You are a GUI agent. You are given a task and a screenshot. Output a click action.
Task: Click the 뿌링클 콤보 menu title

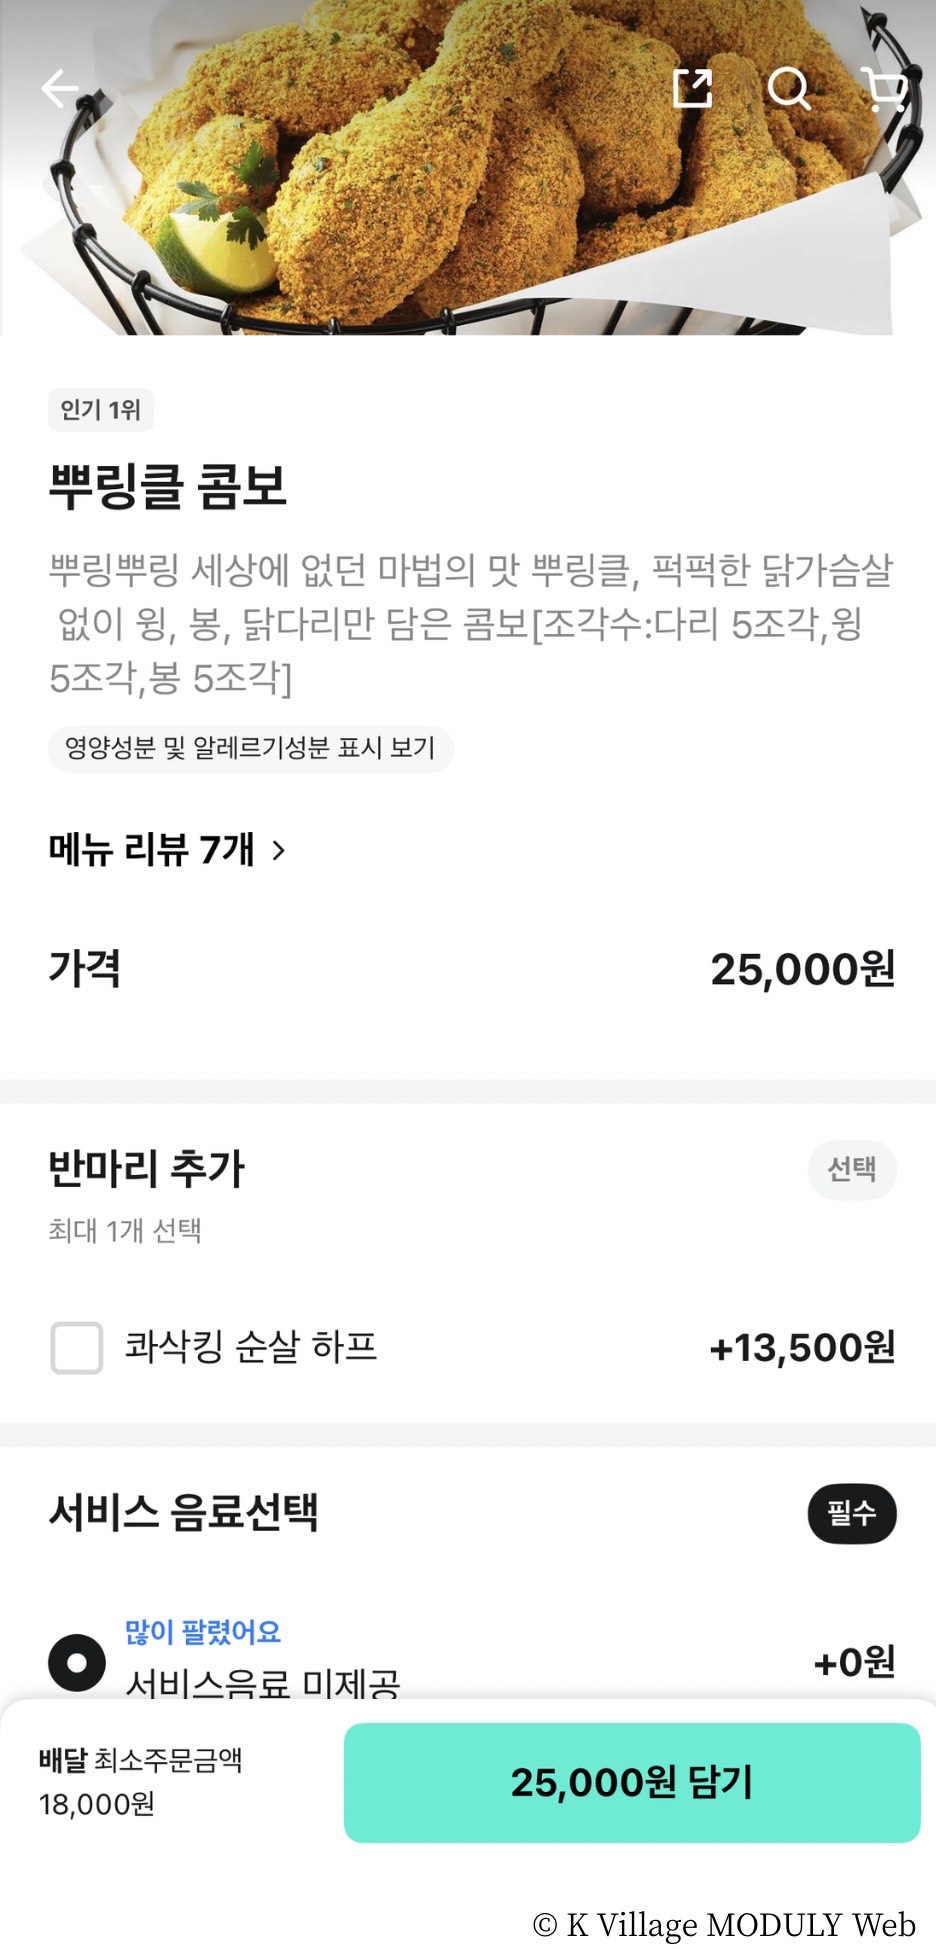(168, 487)
